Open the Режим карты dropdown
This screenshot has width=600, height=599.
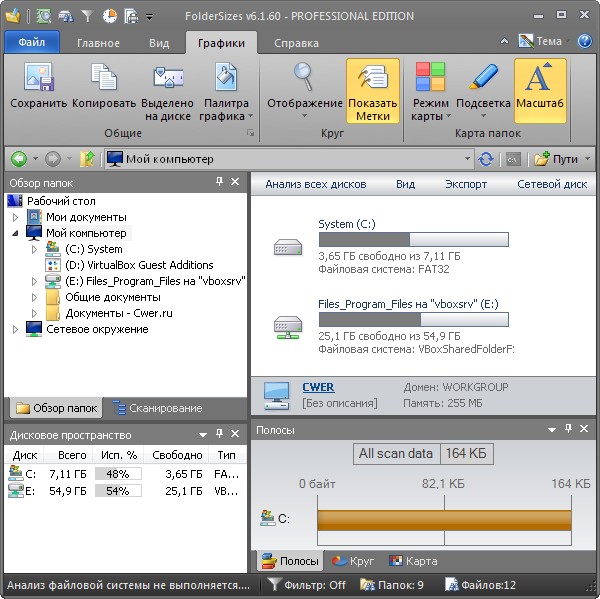coord(430,92)
